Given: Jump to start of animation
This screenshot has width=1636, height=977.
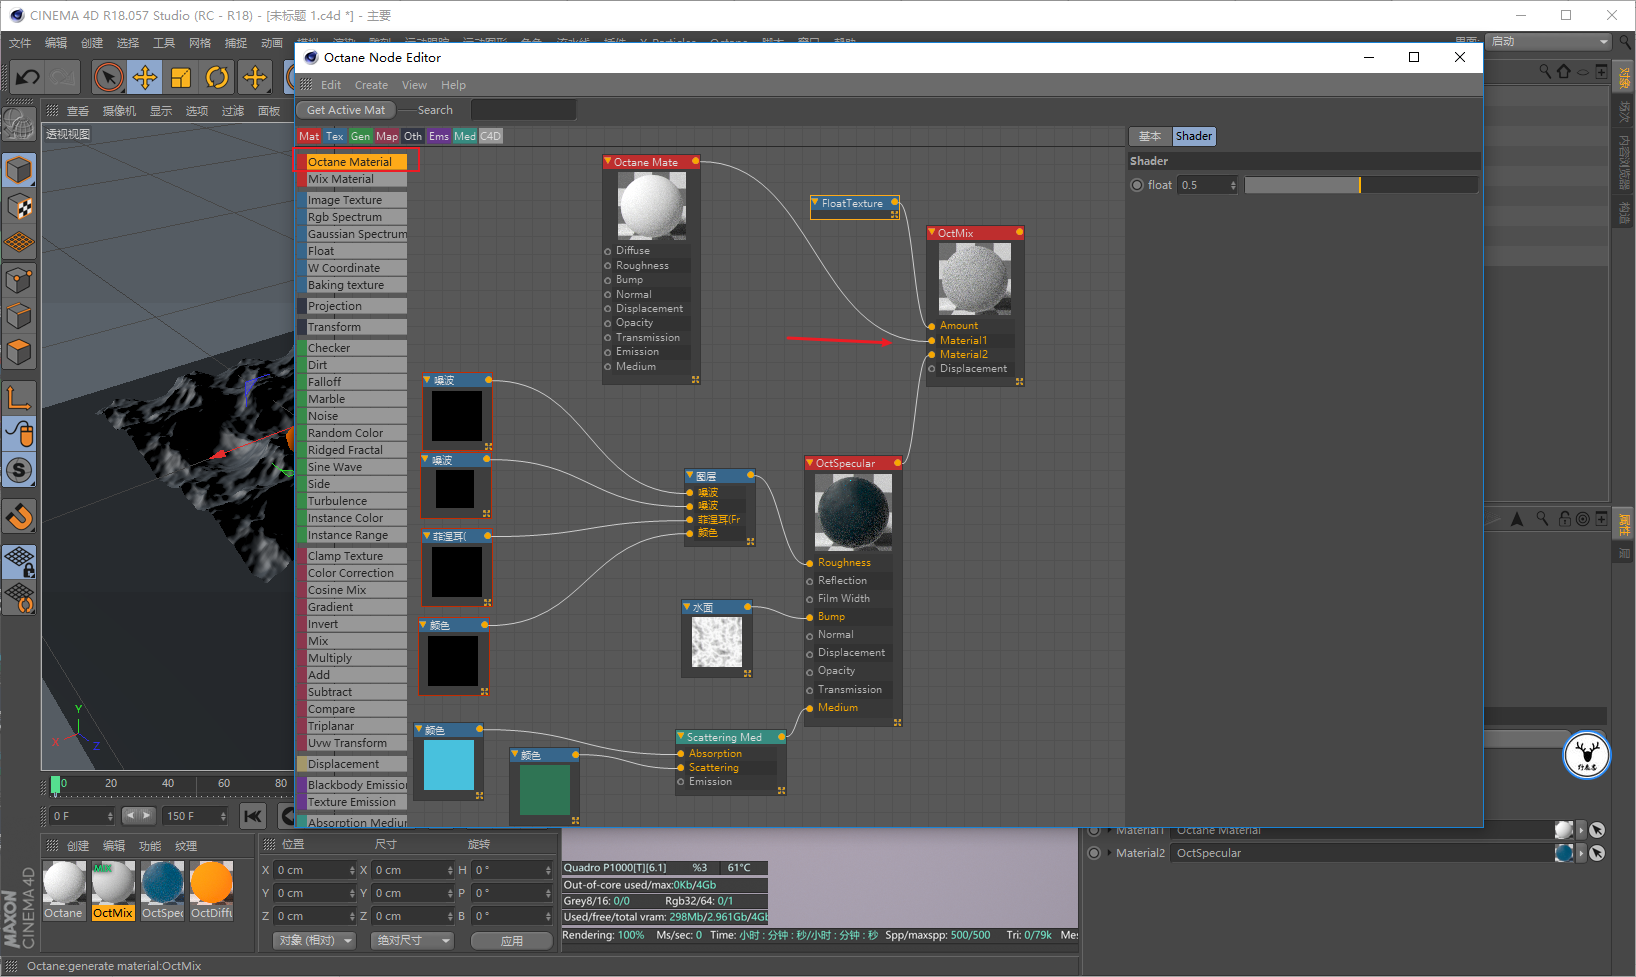Looking at the screenshot, I should pos(254,816).
